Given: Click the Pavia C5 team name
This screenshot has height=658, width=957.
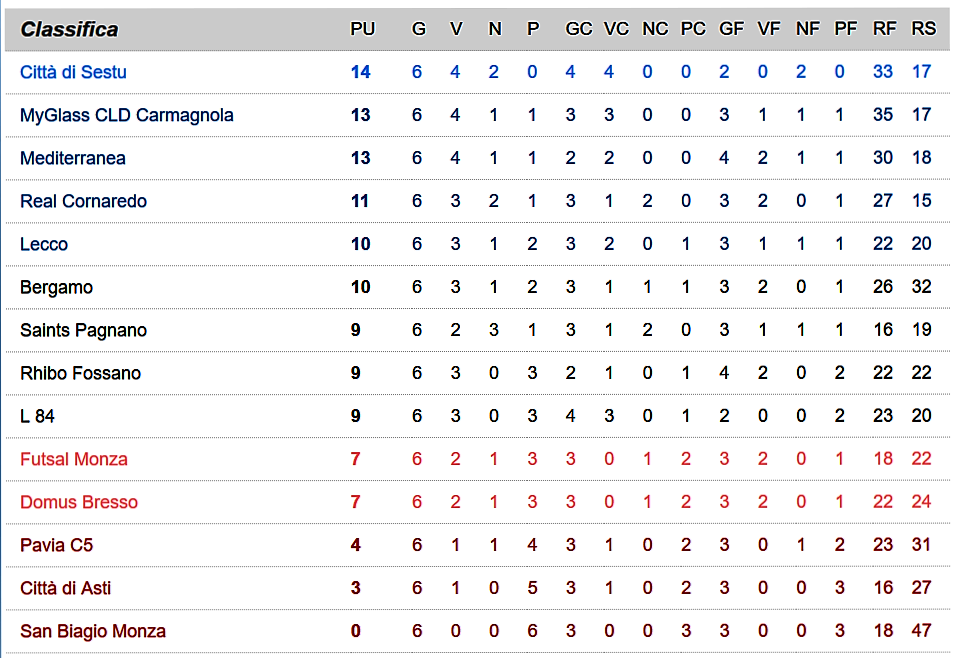Looking at the screenshot, I should pyautogui.click(x=57, y=545).
